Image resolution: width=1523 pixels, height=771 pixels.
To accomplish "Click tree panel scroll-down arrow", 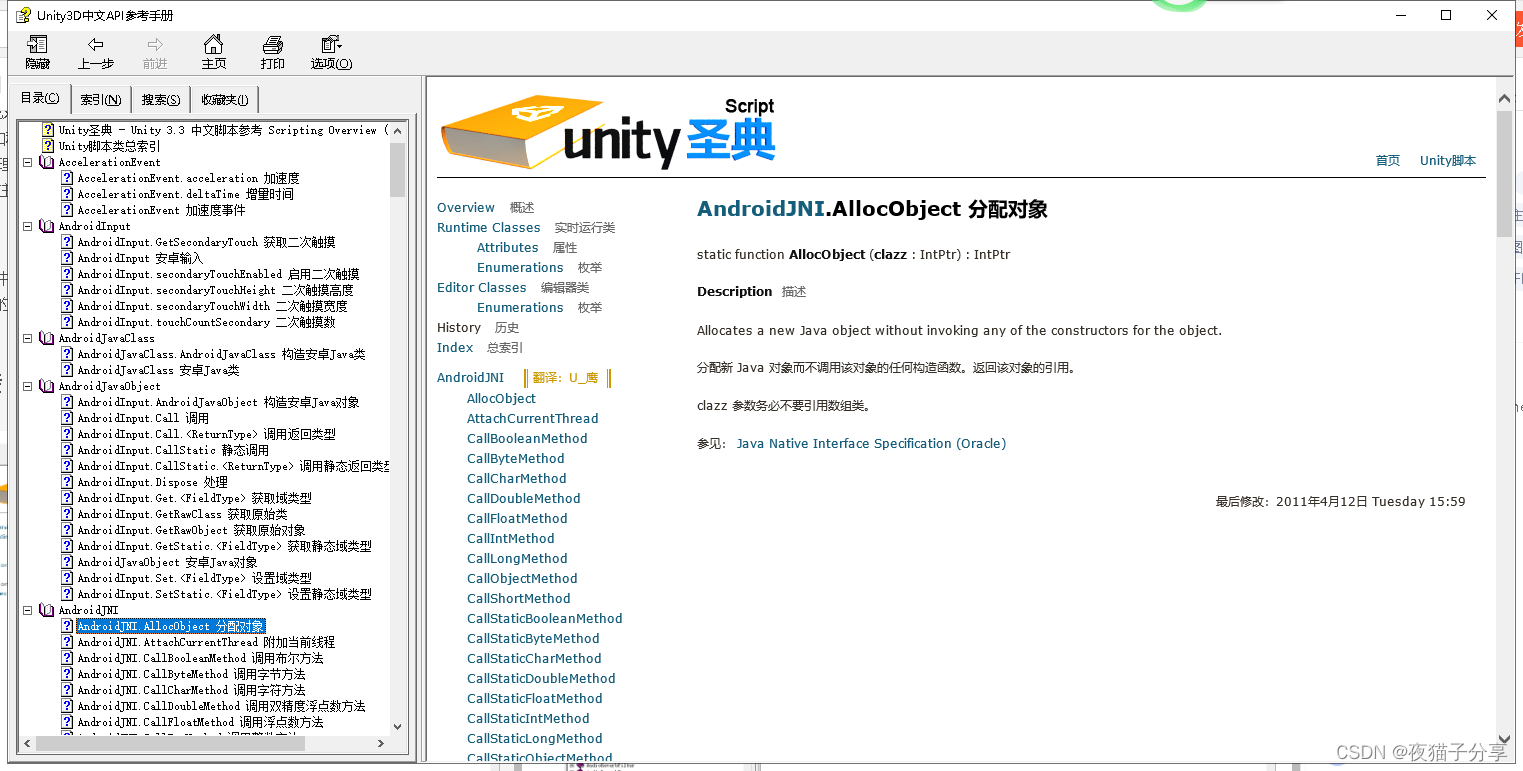I will (397, 727).
